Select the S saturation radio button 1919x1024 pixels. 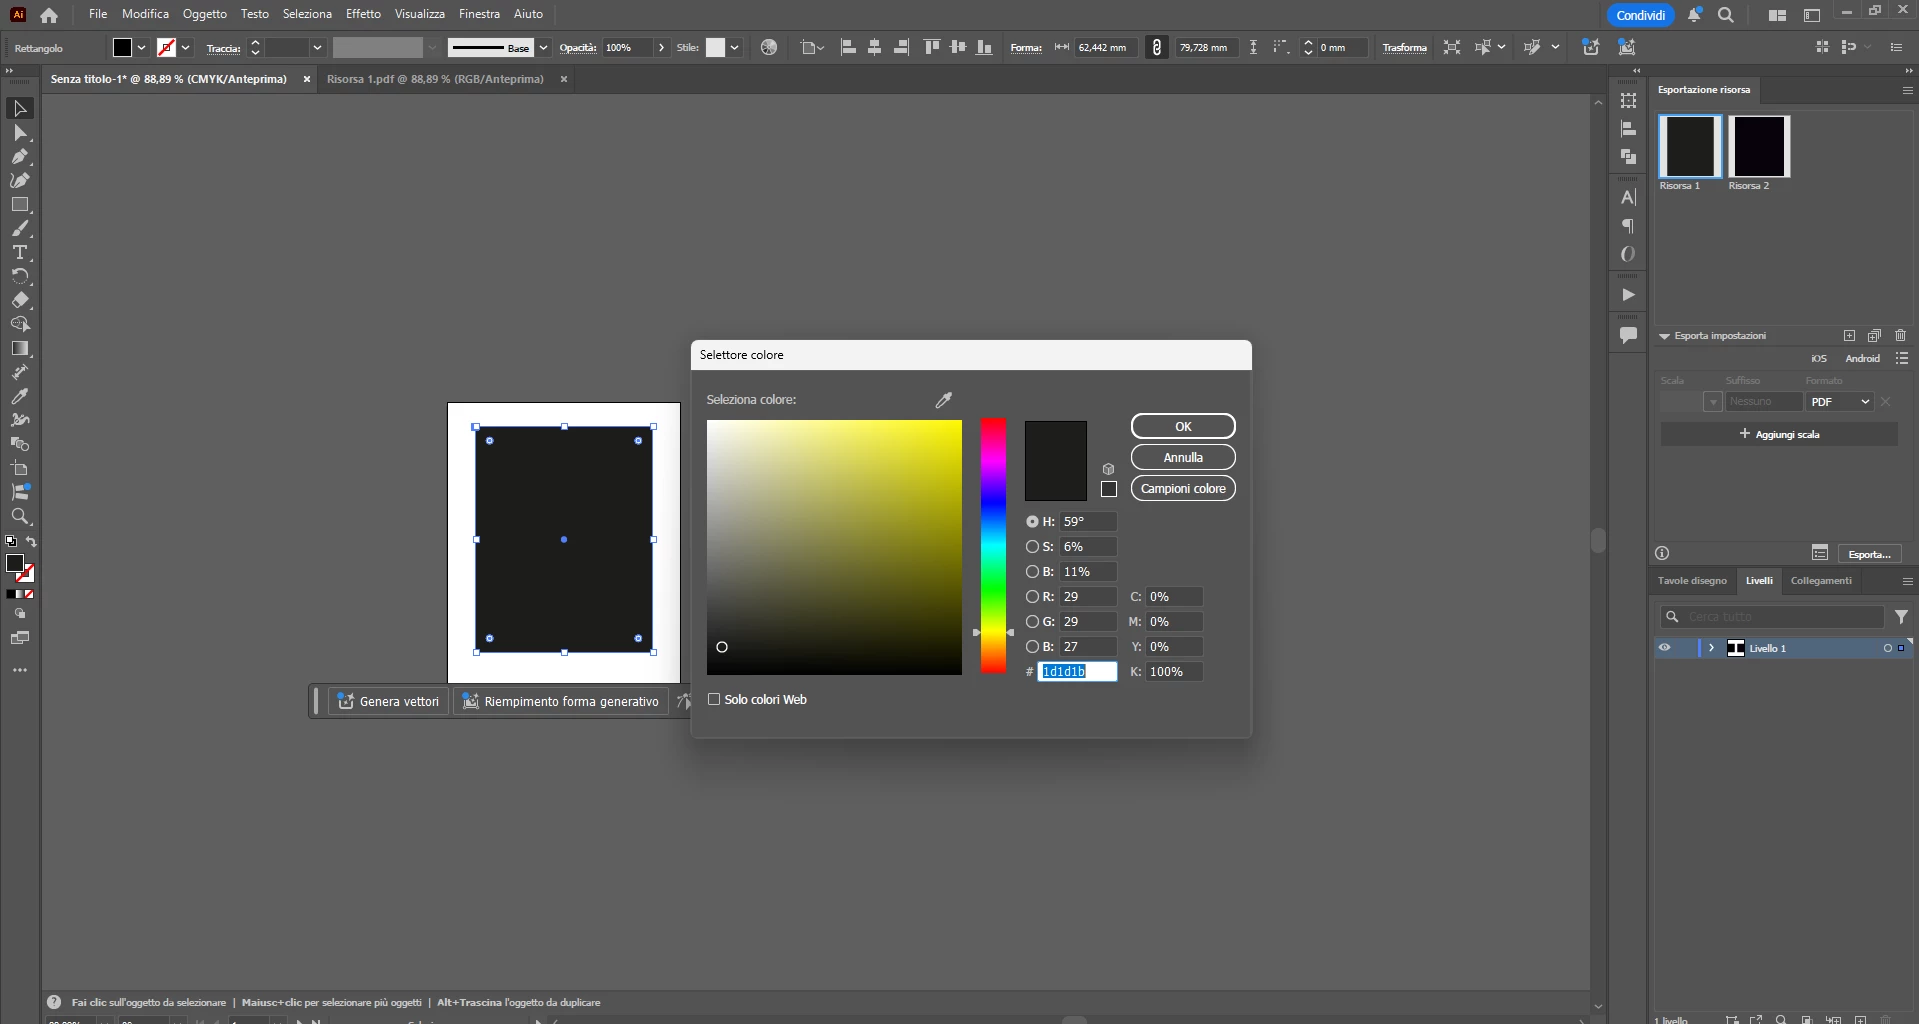point(1032,547)
